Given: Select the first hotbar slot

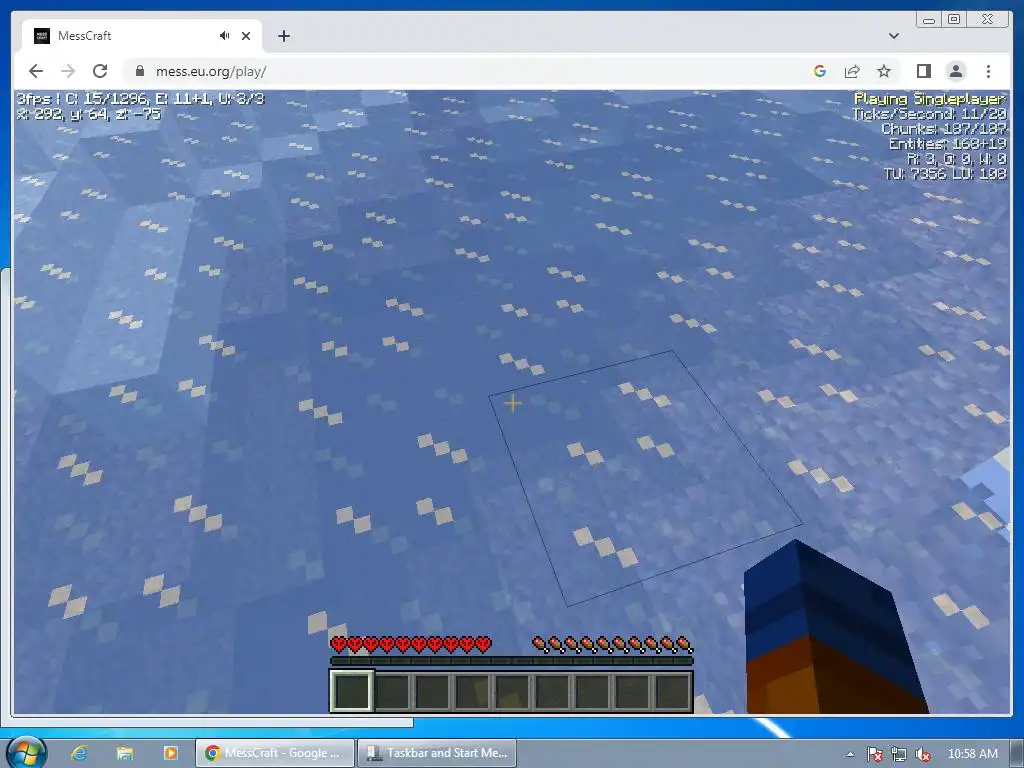Looking at the screenshot, I should click(x=352, y=691).
